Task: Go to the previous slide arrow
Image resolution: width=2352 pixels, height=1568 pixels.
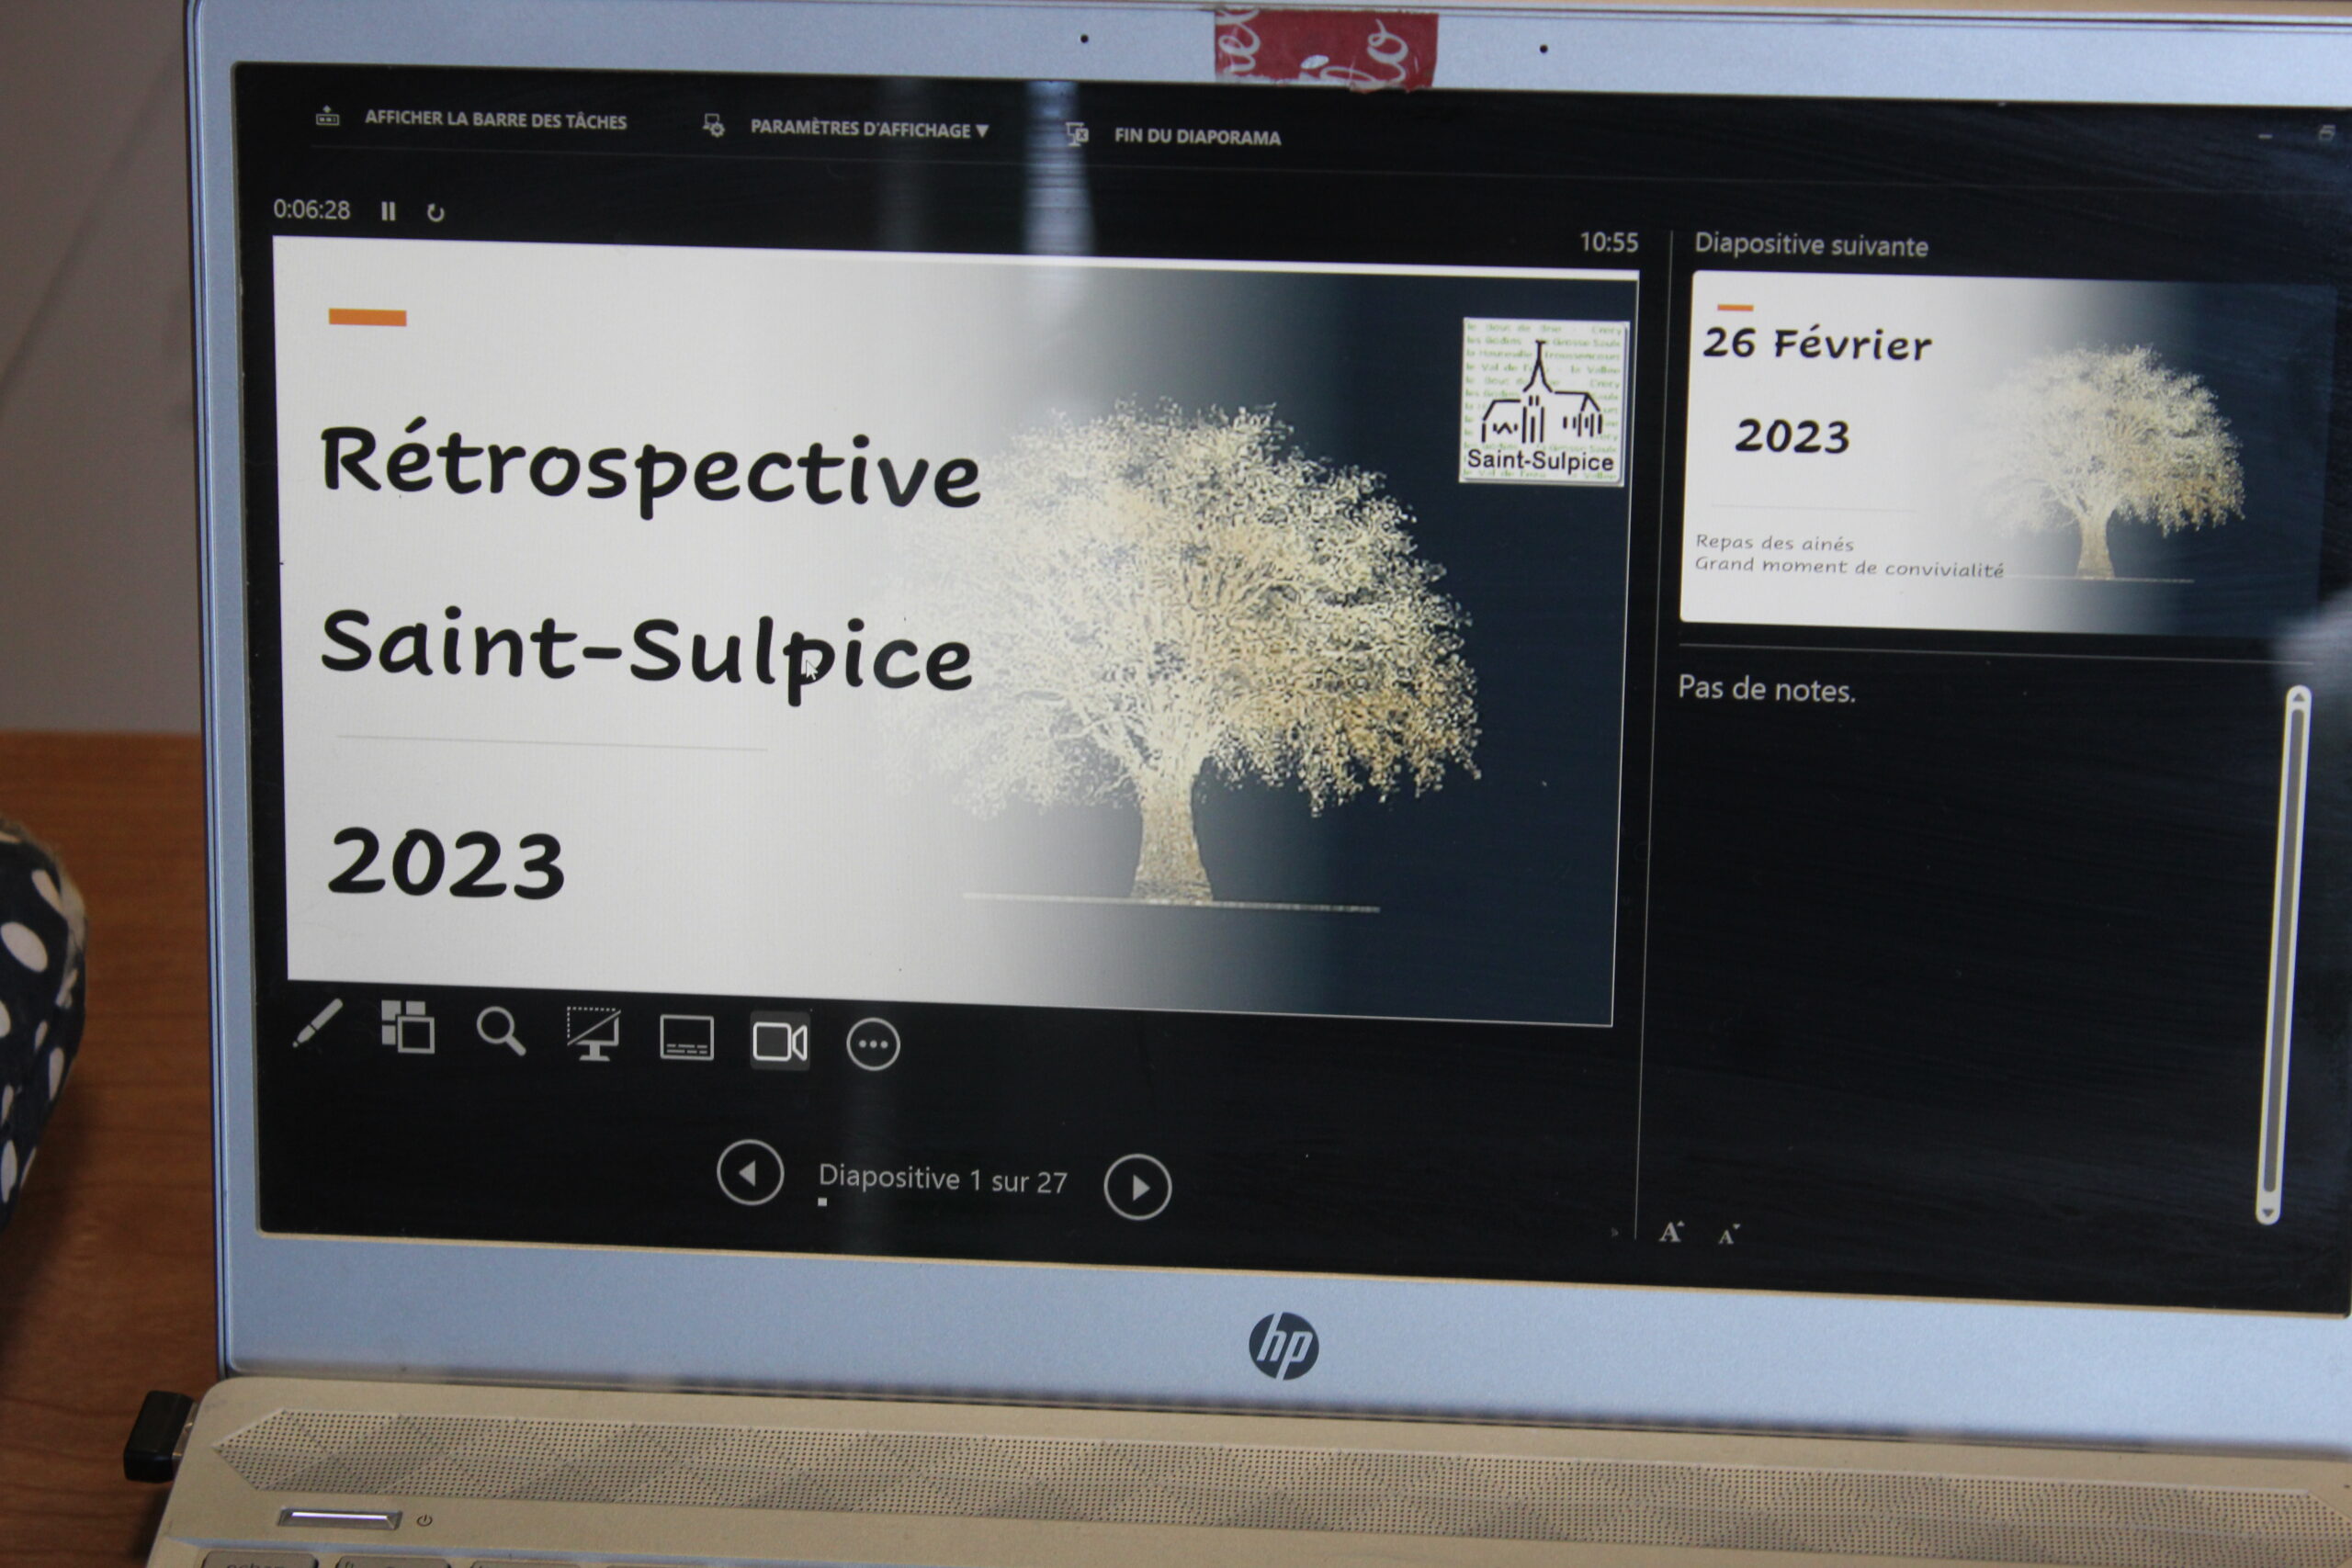Action: 750,1172
